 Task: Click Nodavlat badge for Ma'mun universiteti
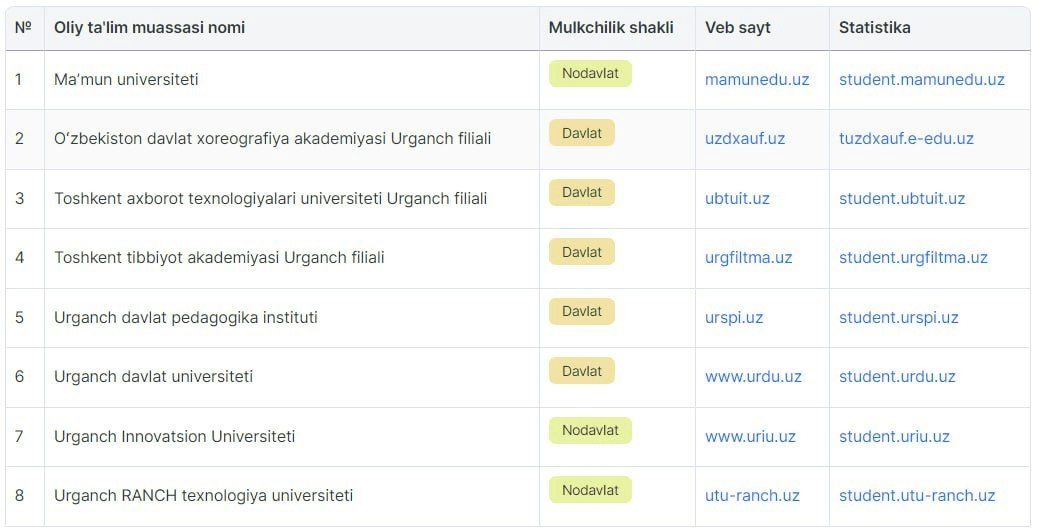590,73
